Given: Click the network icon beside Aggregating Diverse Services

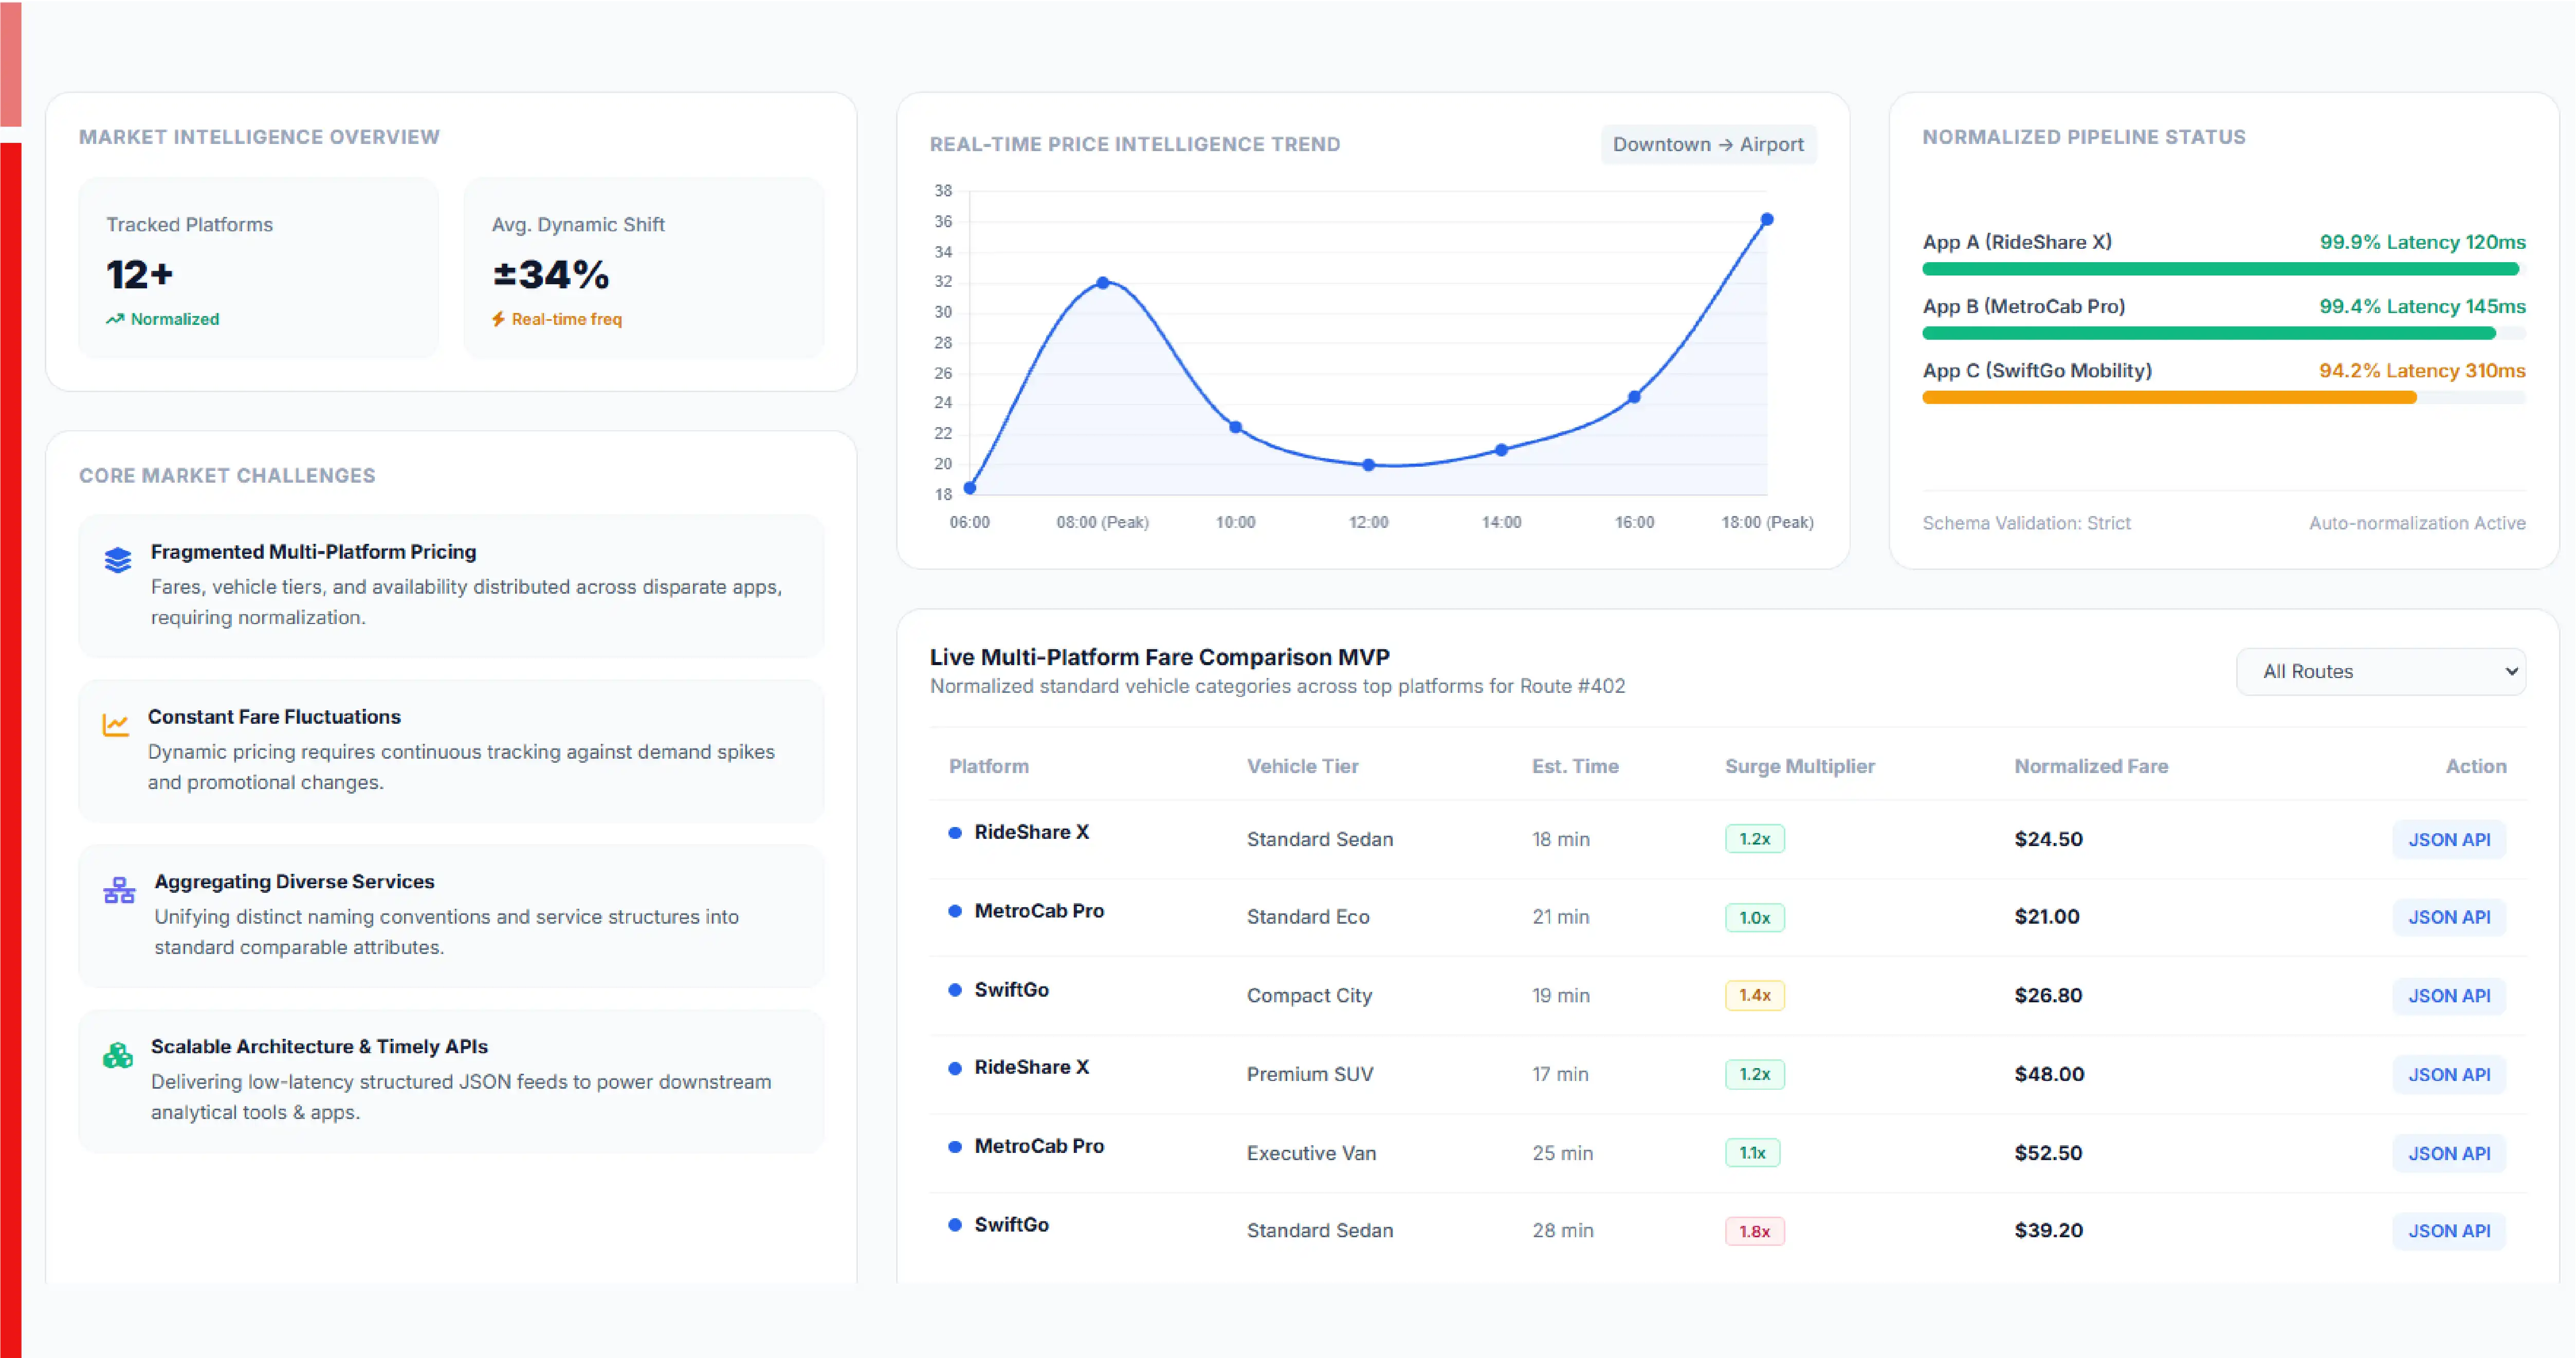Looking at the screenshot, I should coord(119,890).
